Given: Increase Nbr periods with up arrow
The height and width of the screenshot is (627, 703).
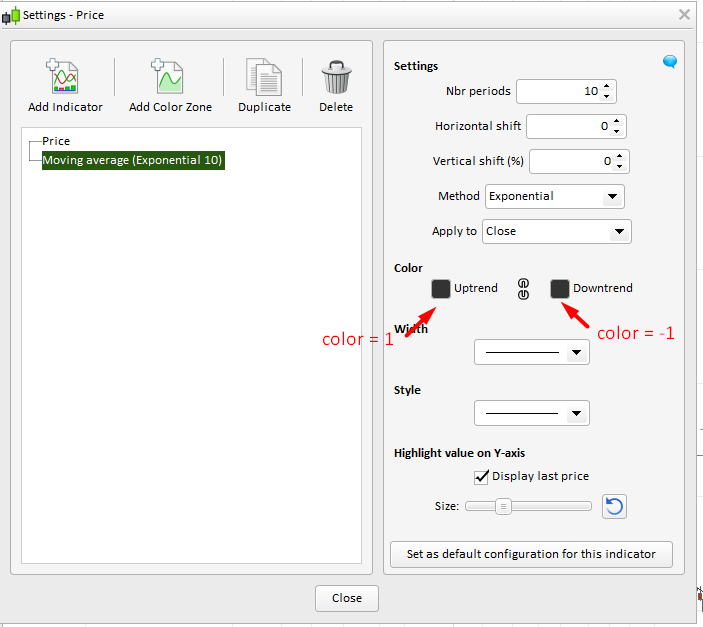Looking at the screenshot, I should coord(607,86).
